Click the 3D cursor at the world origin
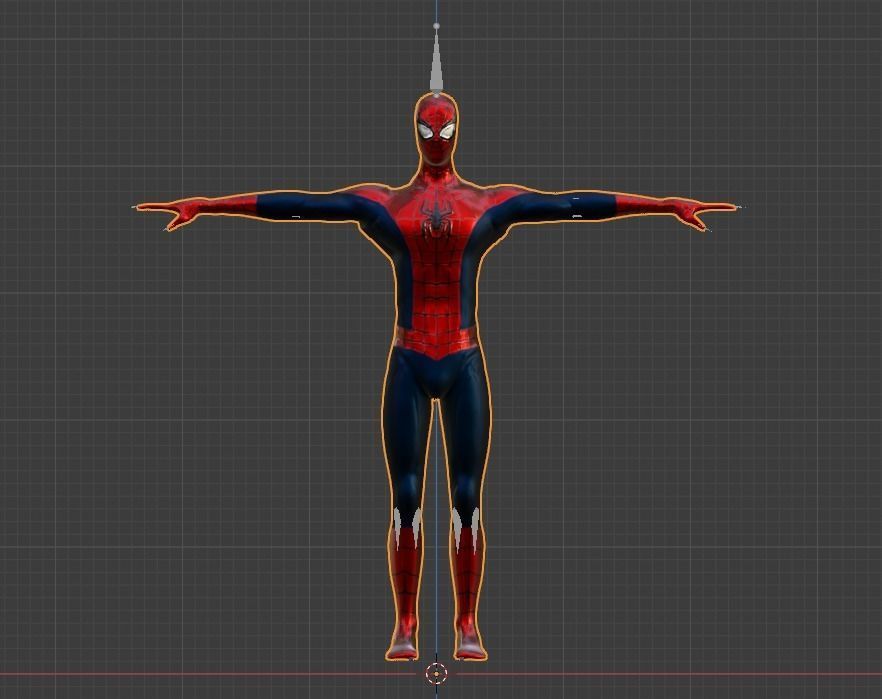Image resolution: width=882 pixels, height=699 pixels. [x=436, y=673]
